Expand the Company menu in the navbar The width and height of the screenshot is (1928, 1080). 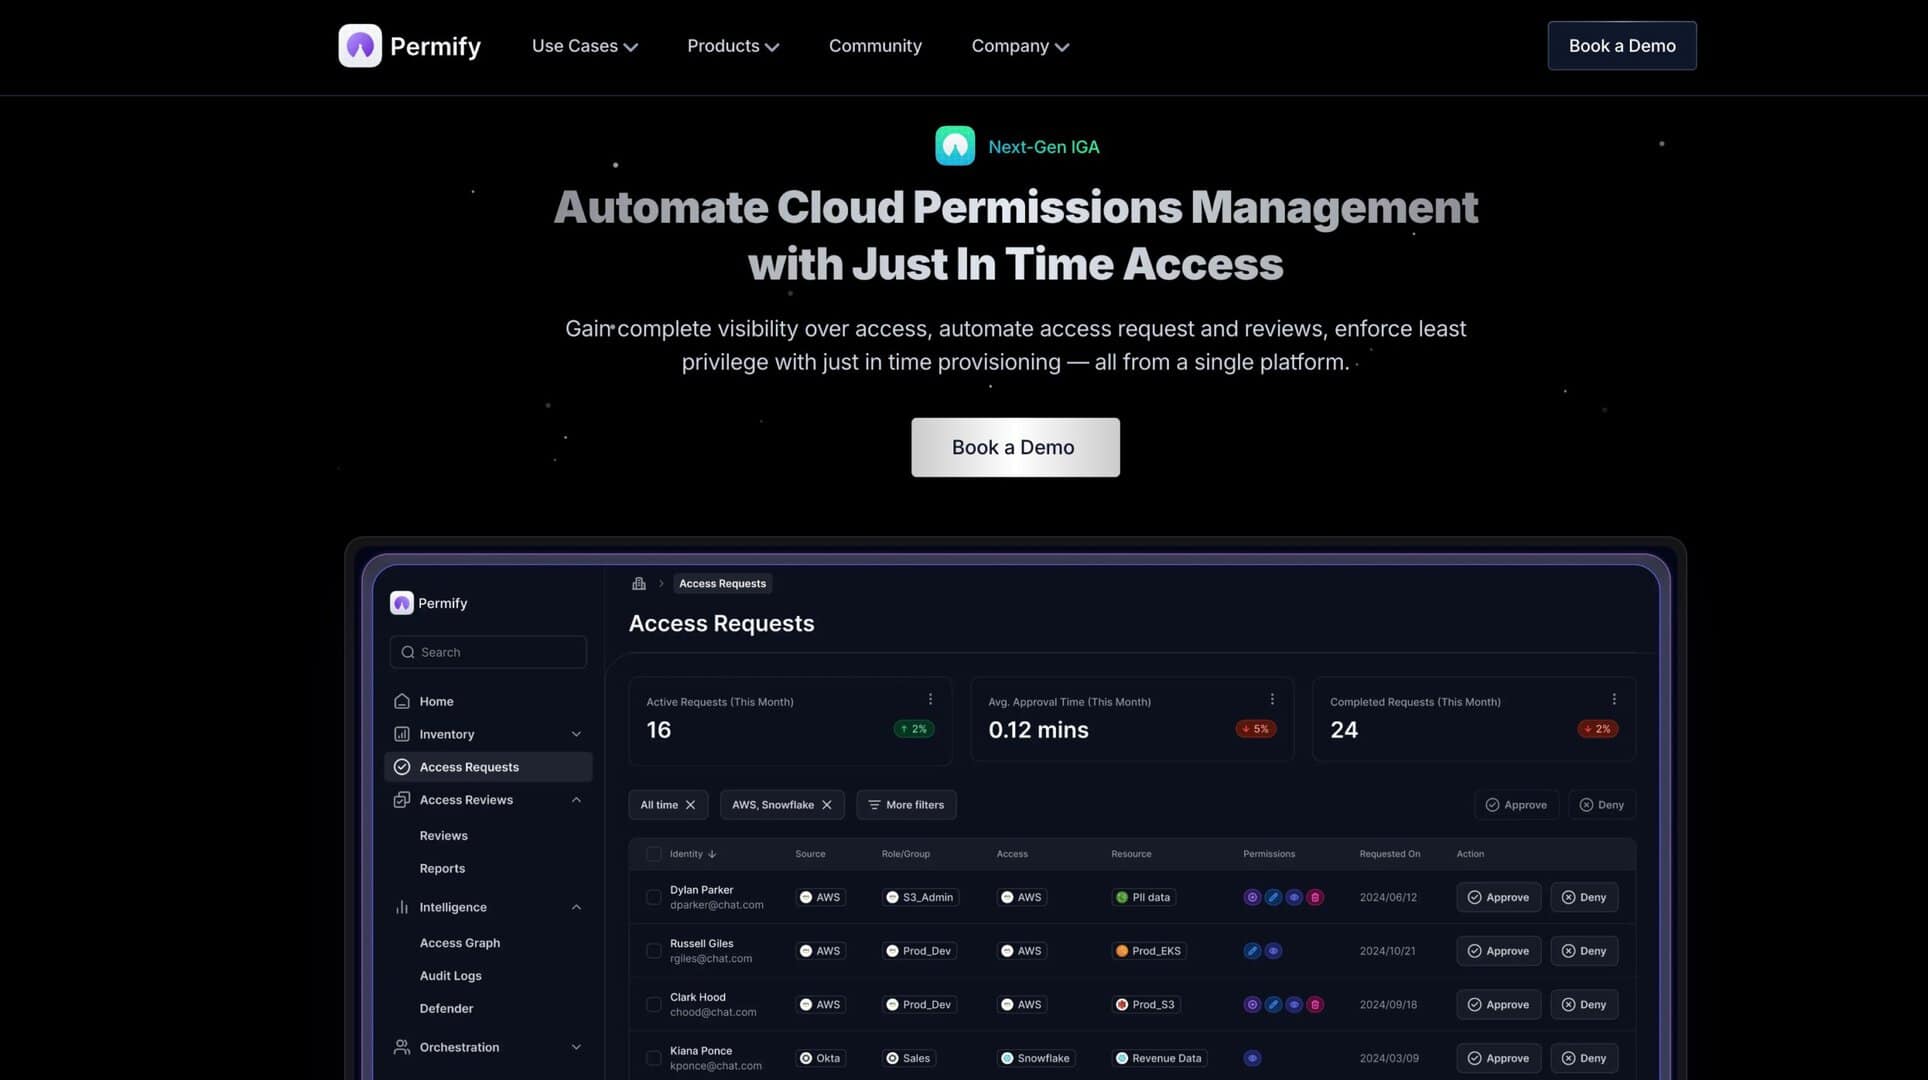pos(1019,46)
